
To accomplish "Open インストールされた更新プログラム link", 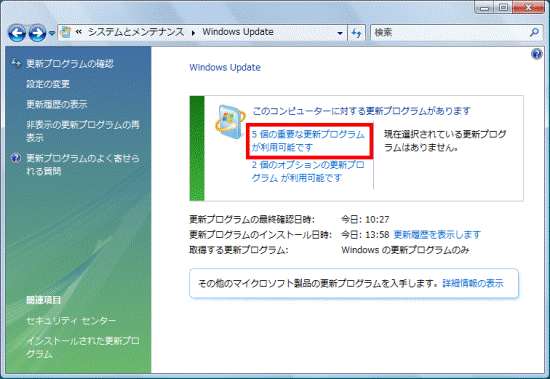I will [x=83, y=347].
